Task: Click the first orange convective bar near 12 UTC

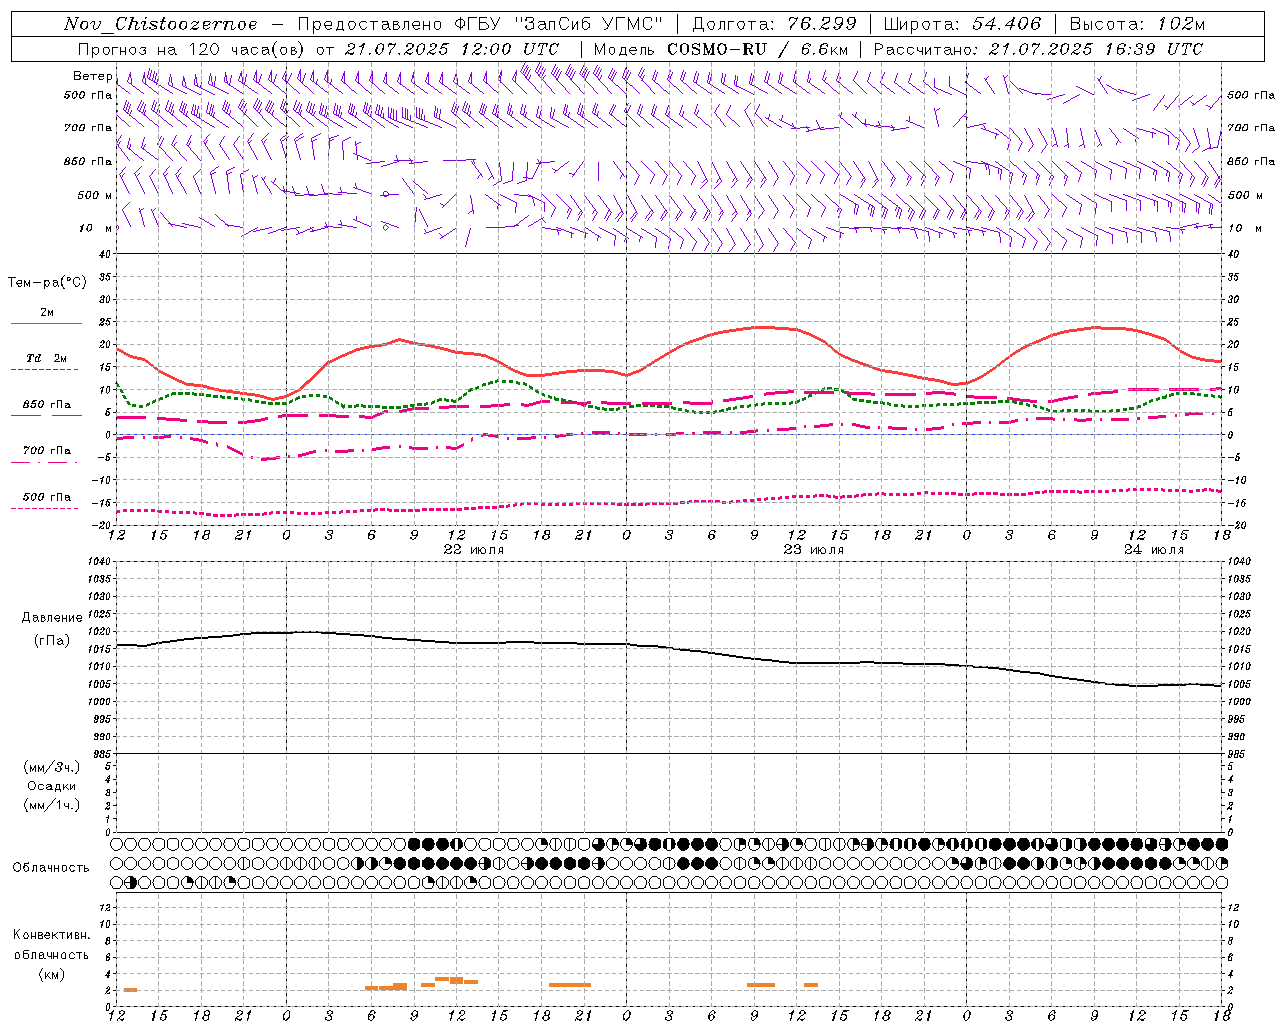Action: [130, 990]
